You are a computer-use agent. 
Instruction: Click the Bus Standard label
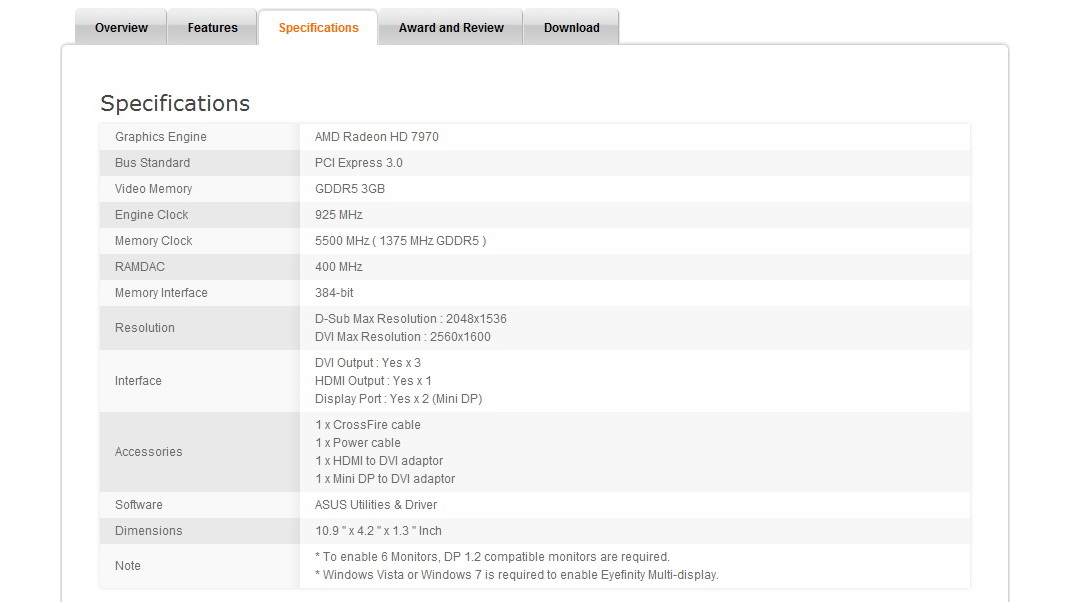point(152,162)
